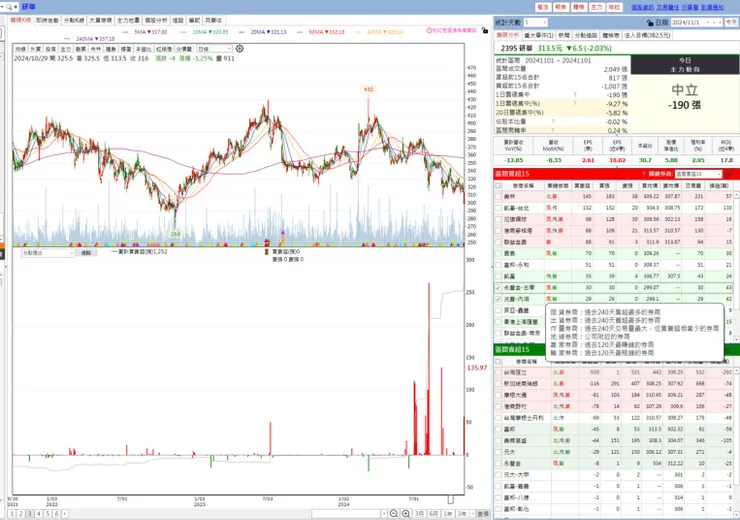Step to the next date with the right arrow
The image size is (740, 520).
pyautogui.click(x=720, y=22)
